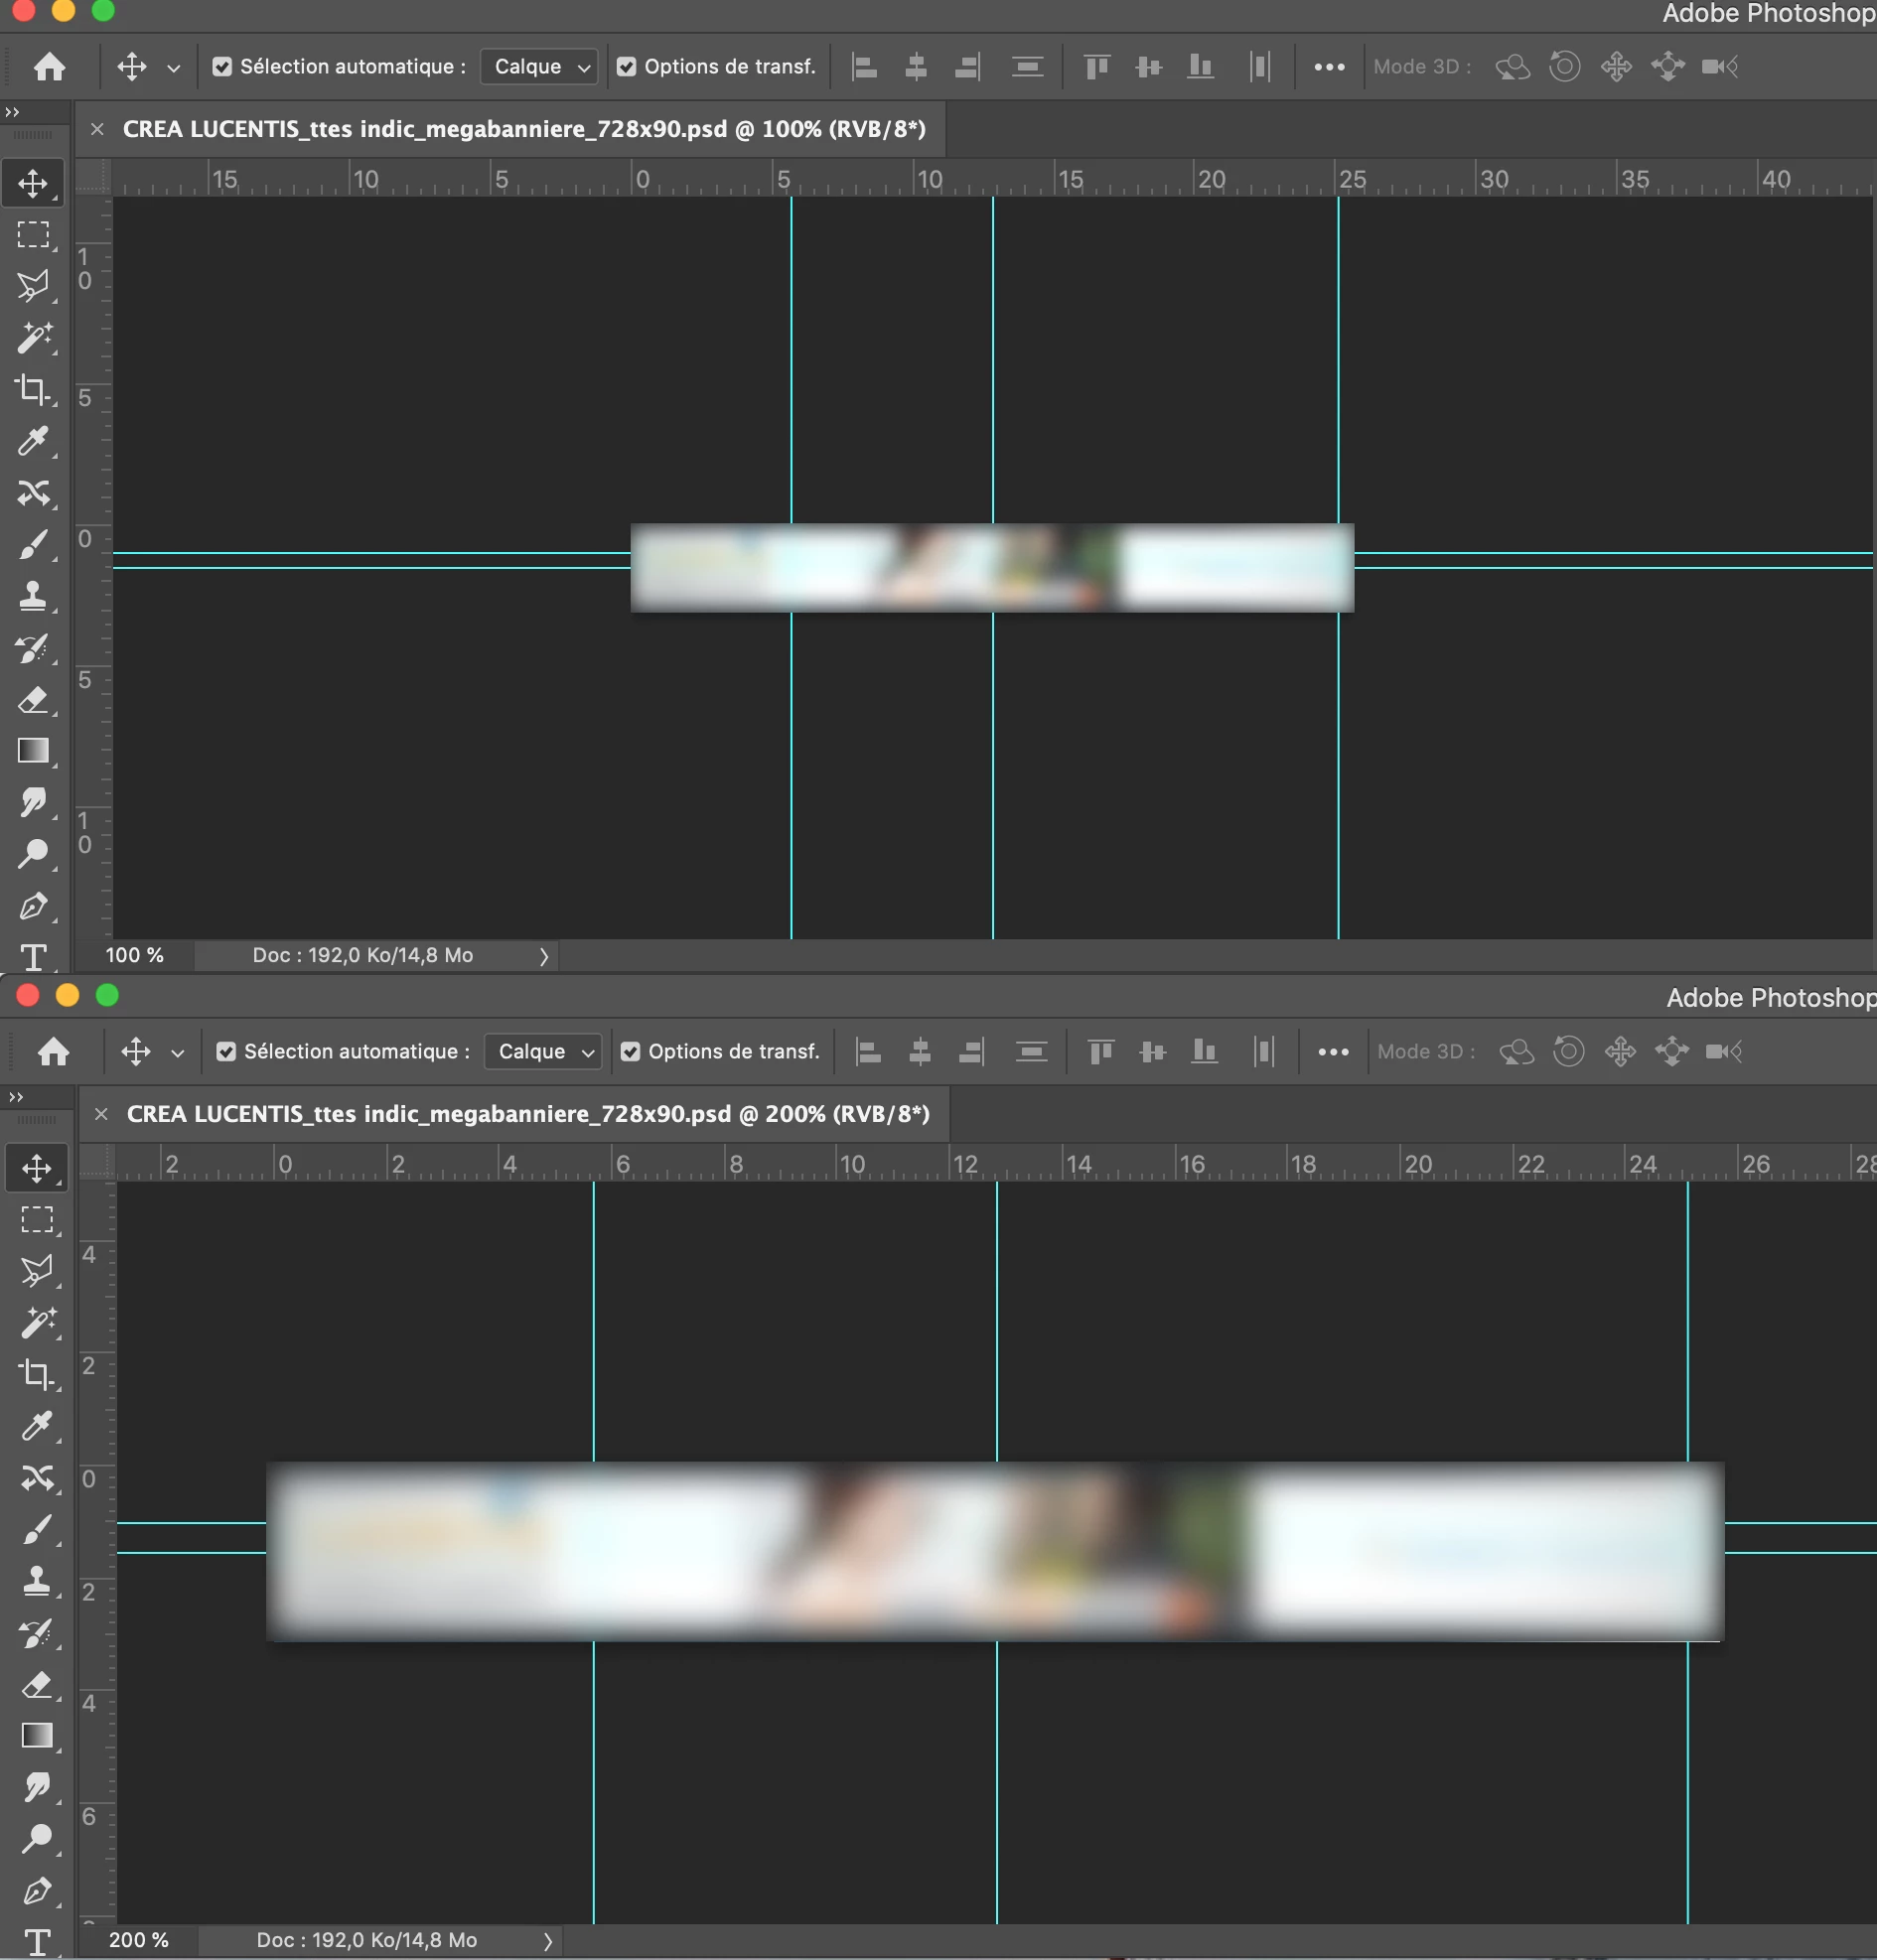The height and width of the screenshot is (1960, 1877).
Task: Expand toolbar double-arrow in top window
Action: (12, 112)
